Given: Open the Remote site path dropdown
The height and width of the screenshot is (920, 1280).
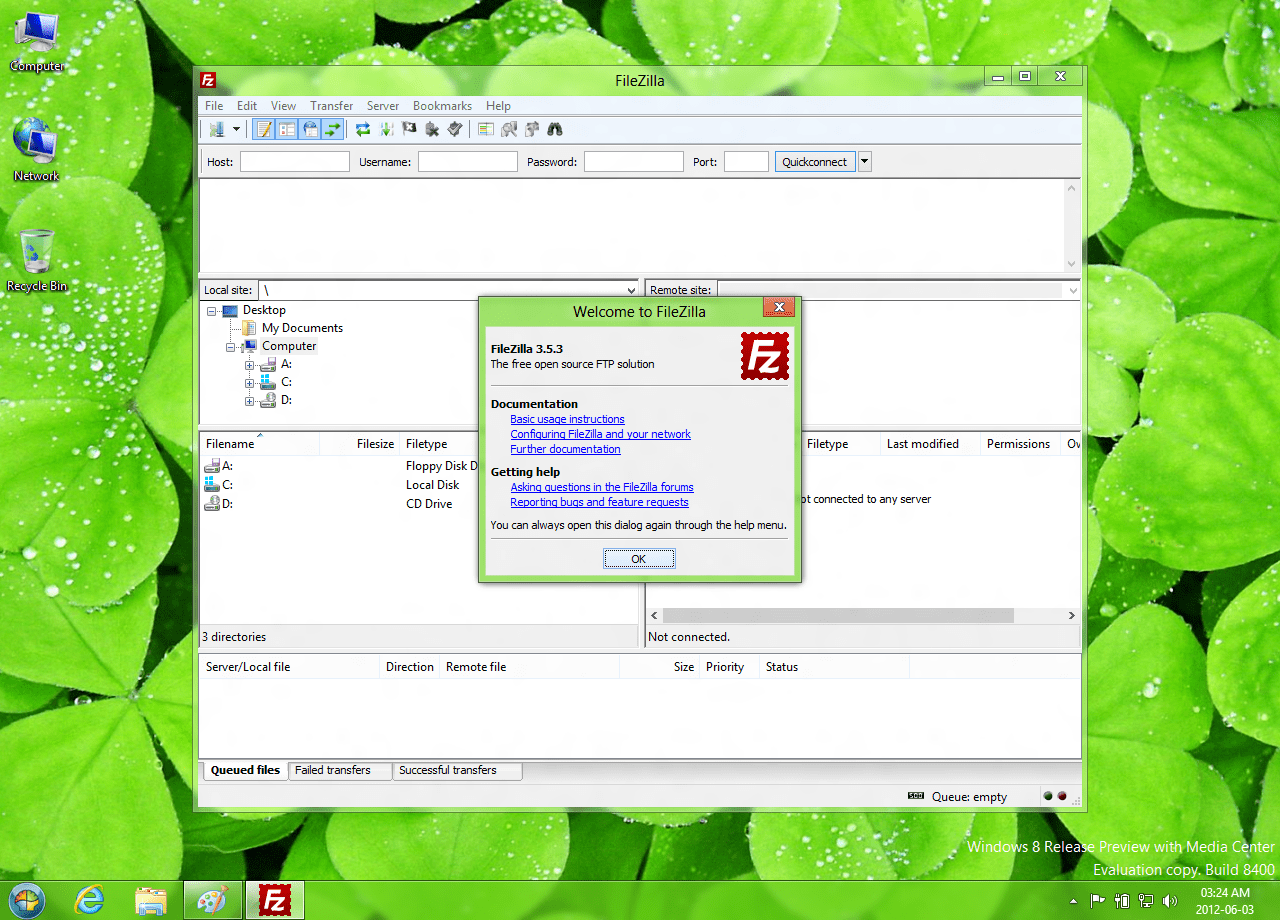Looking at the screenshot, I should (x=1073, y=290).
